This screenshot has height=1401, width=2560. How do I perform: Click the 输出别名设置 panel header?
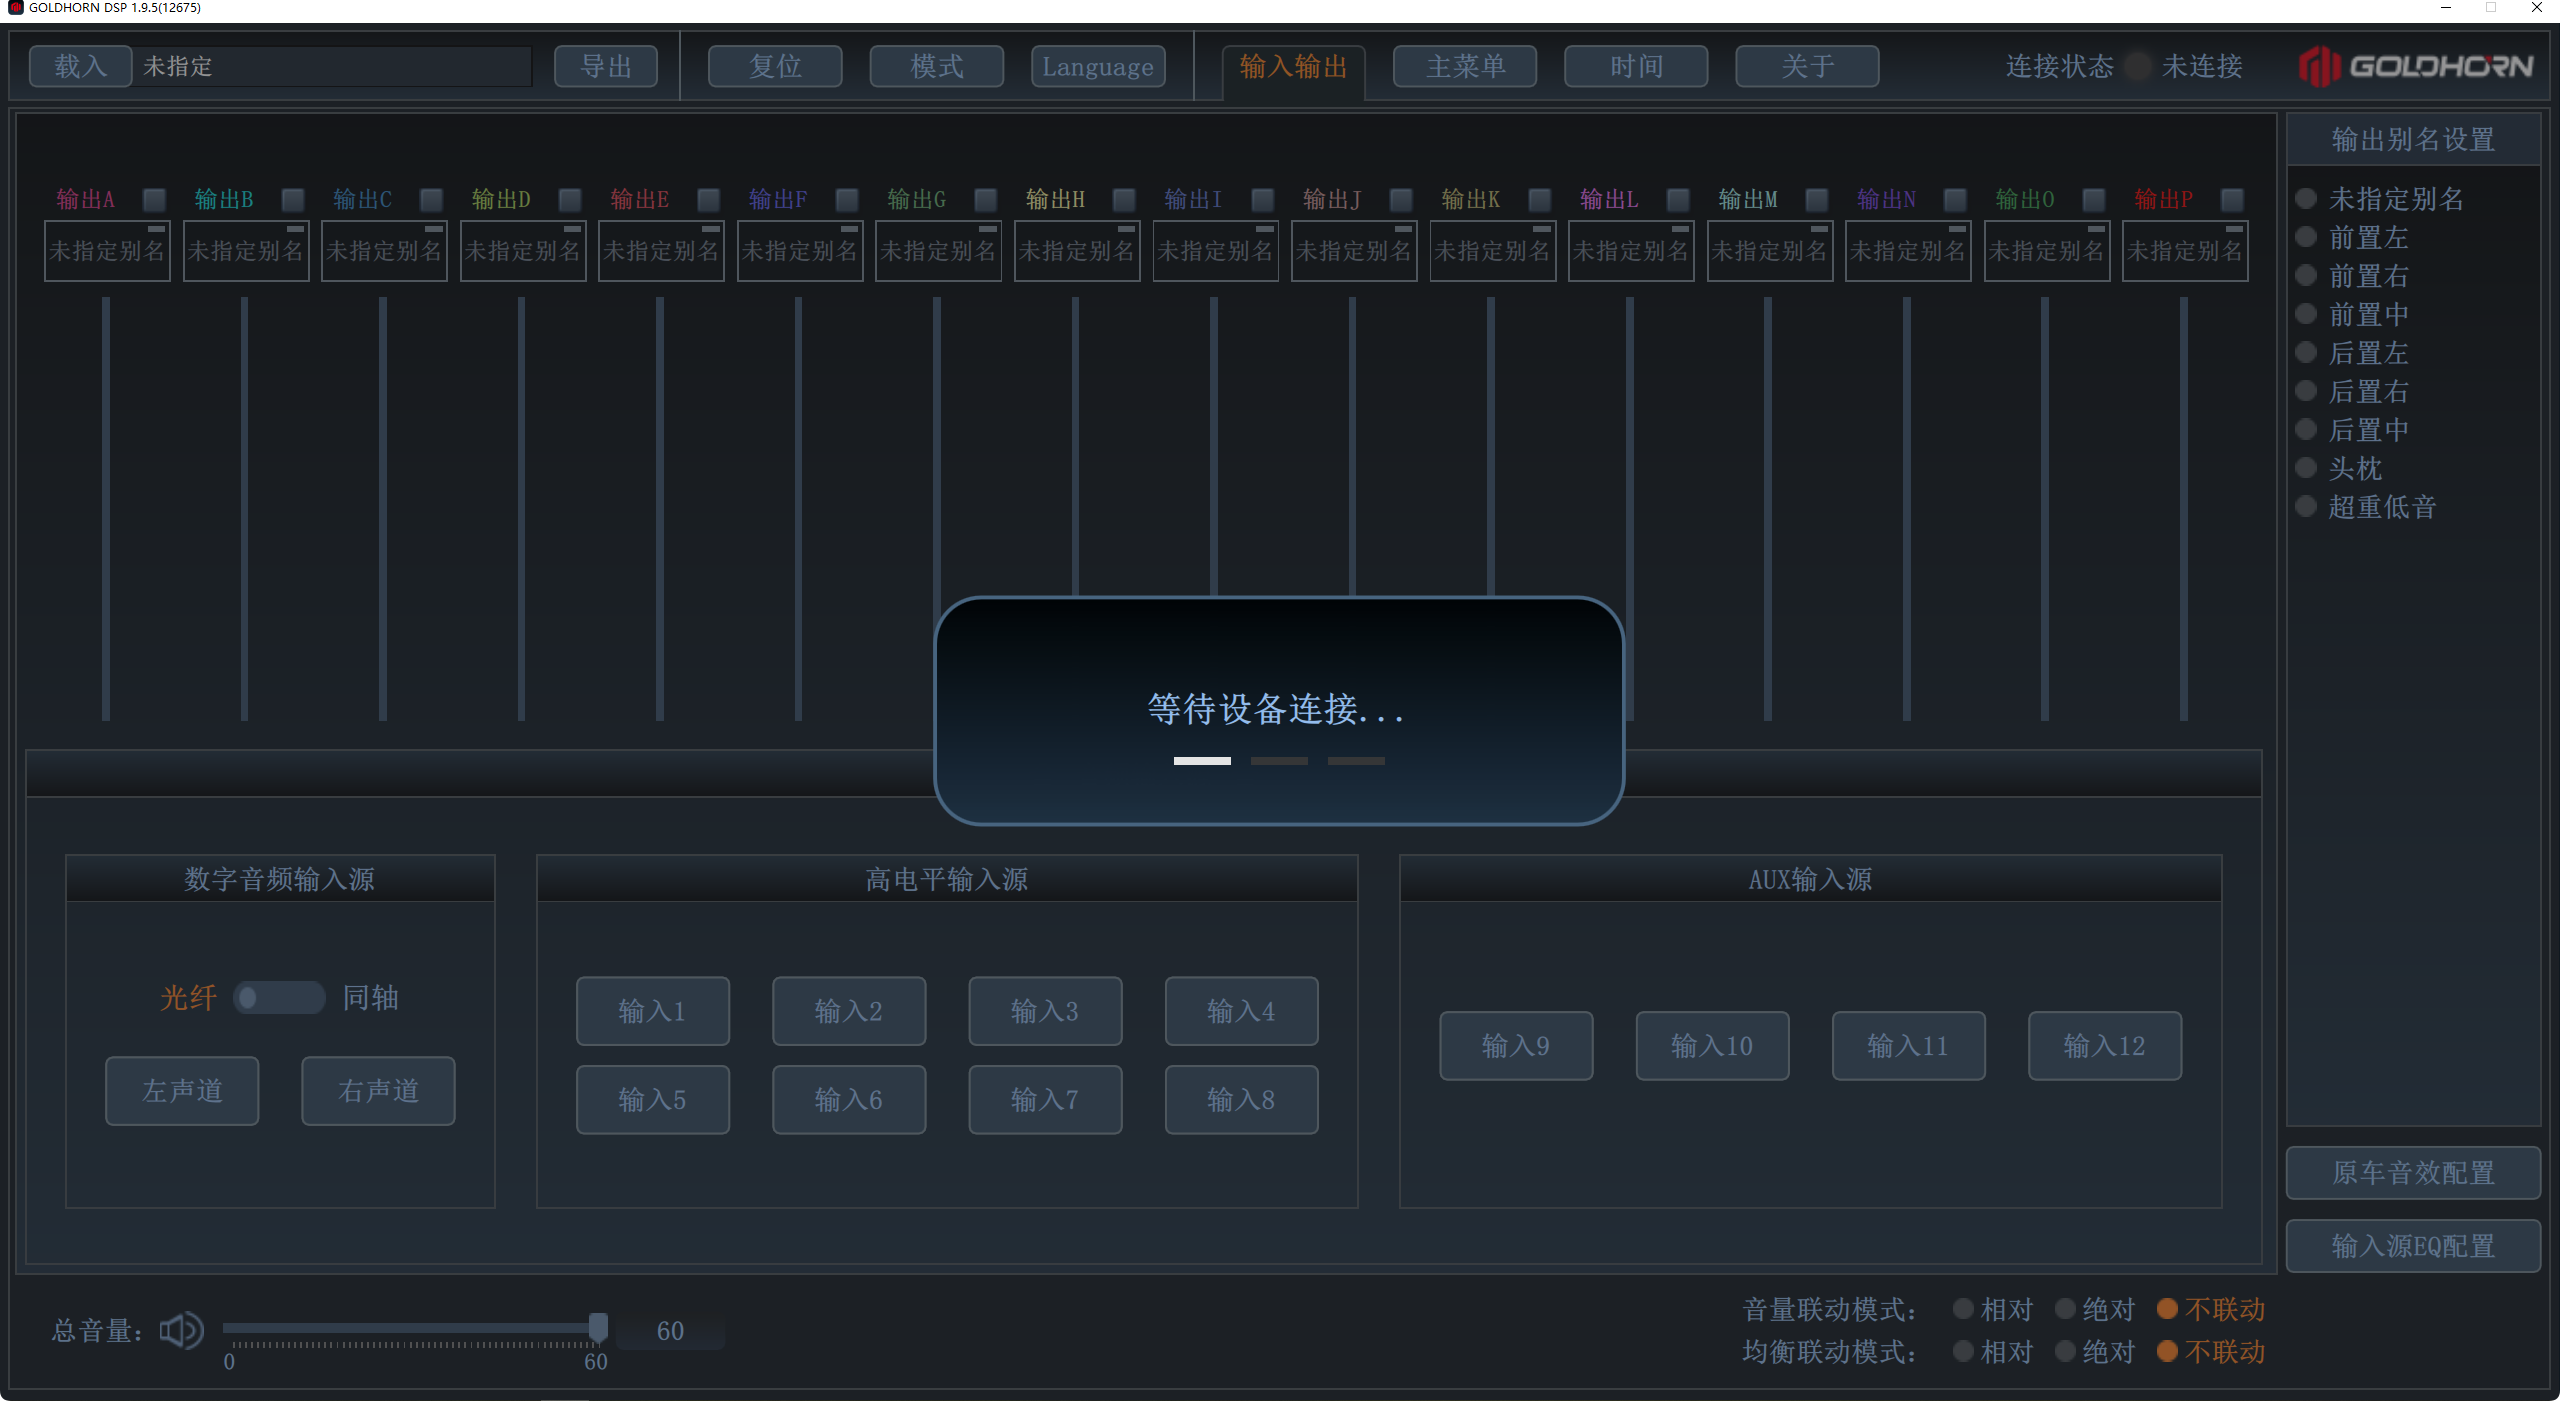point(2413,139)
